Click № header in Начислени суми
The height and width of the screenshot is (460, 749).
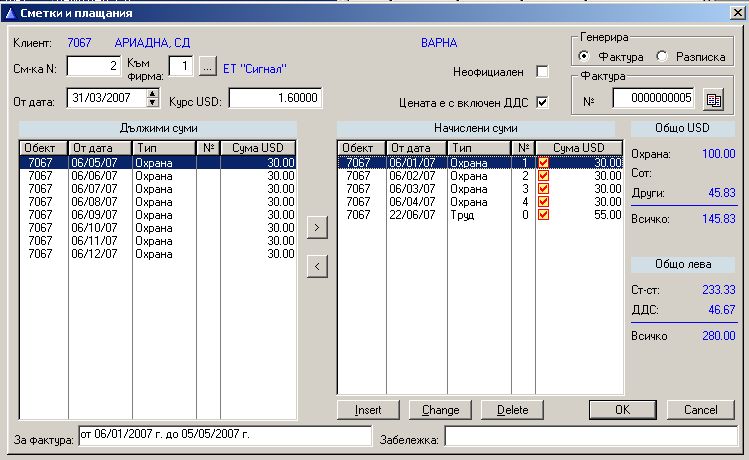tap(524, 148)
